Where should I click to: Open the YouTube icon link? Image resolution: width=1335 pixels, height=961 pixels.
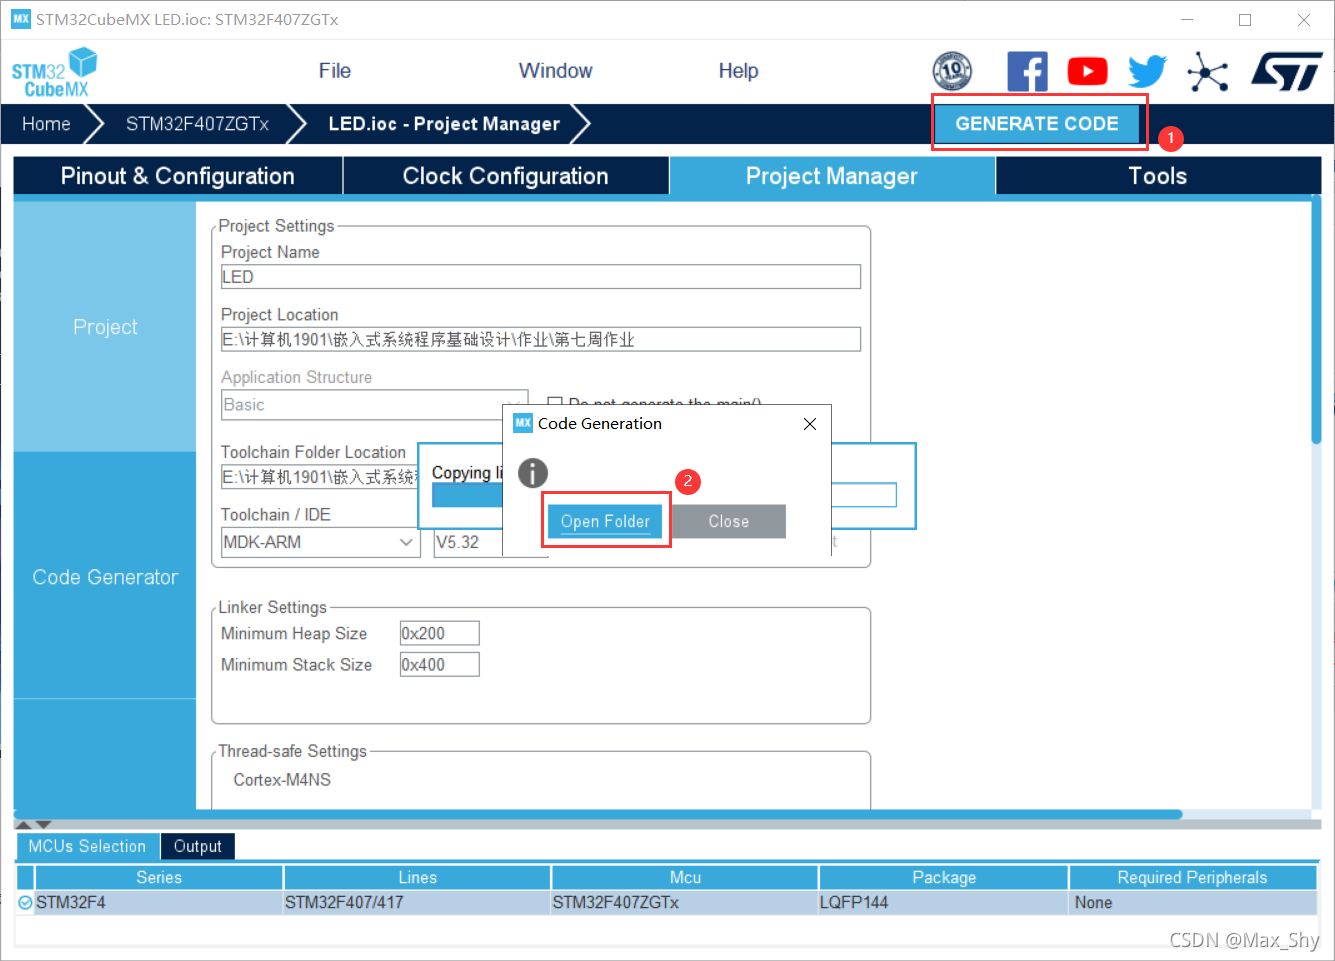(1087, 71)
